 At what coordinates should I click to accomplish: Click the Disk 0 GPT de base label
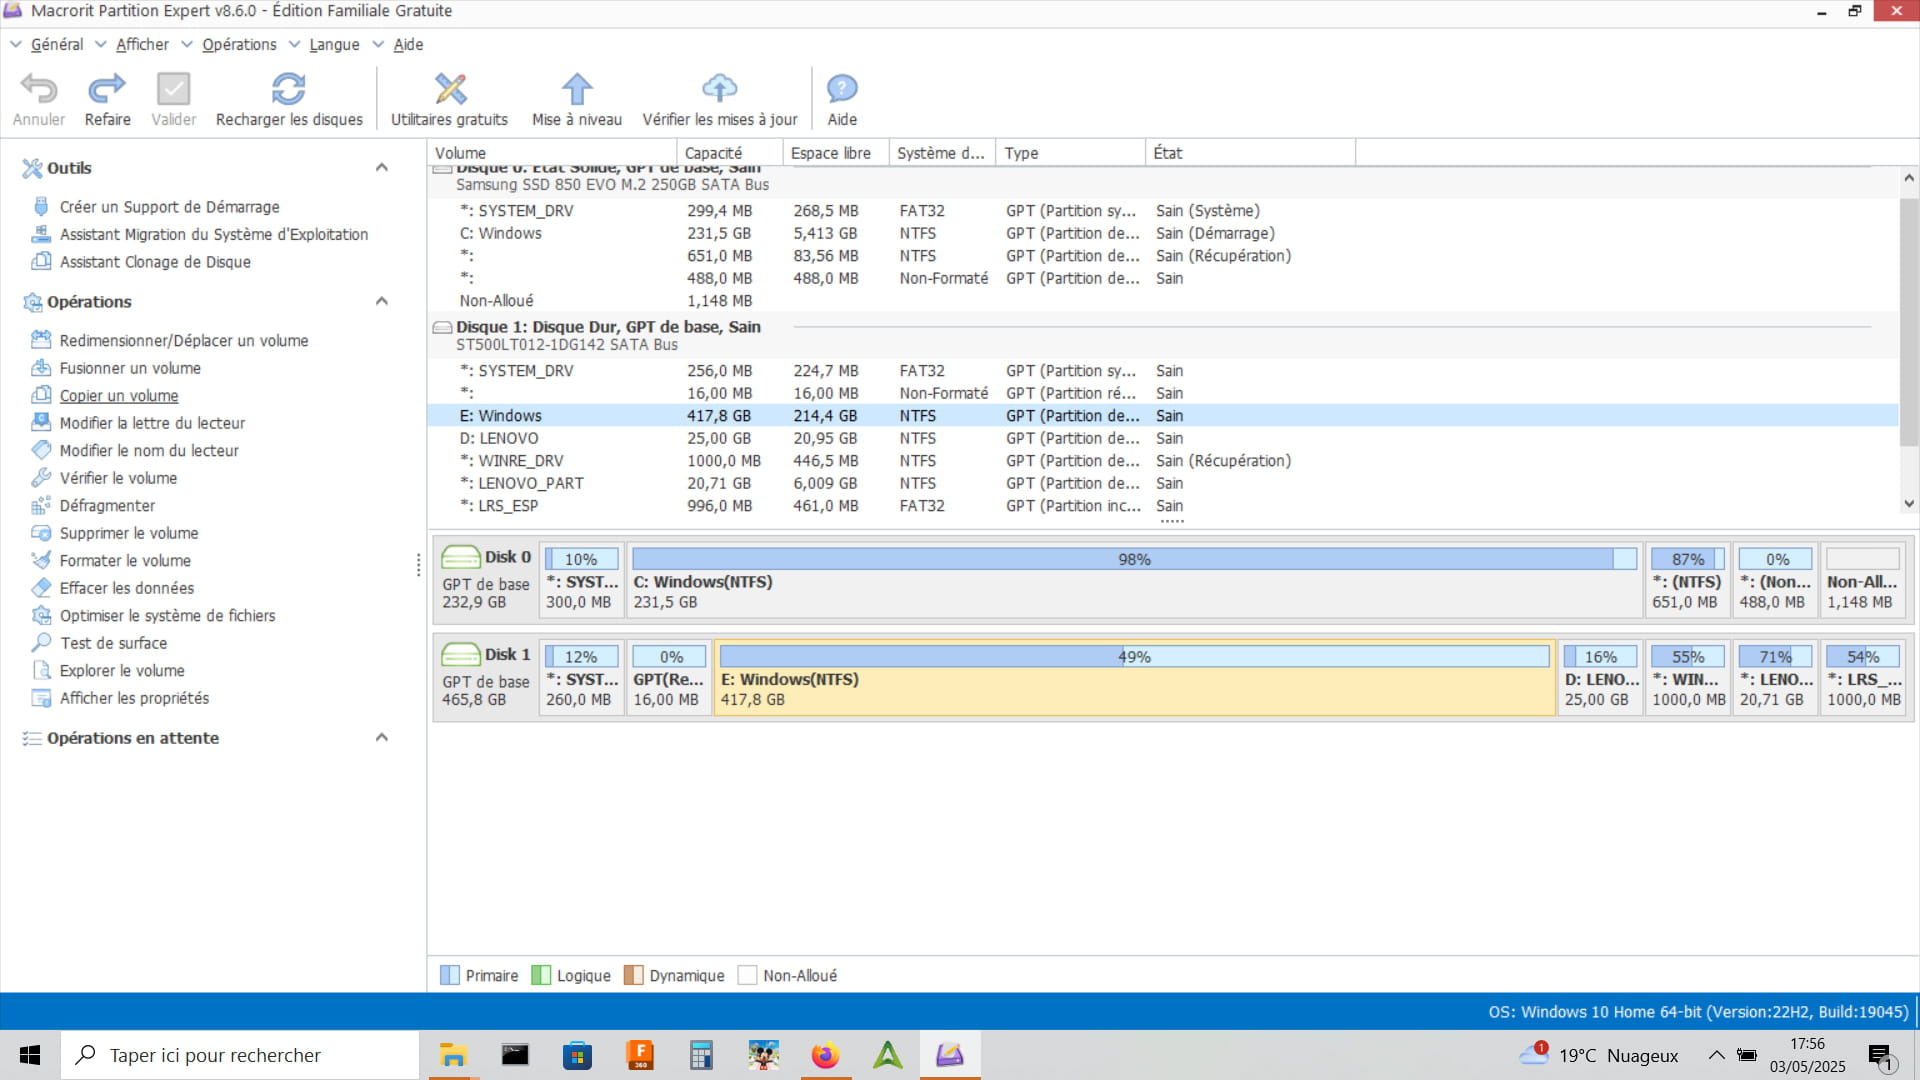pyautogui.click(x=486, y=584)
